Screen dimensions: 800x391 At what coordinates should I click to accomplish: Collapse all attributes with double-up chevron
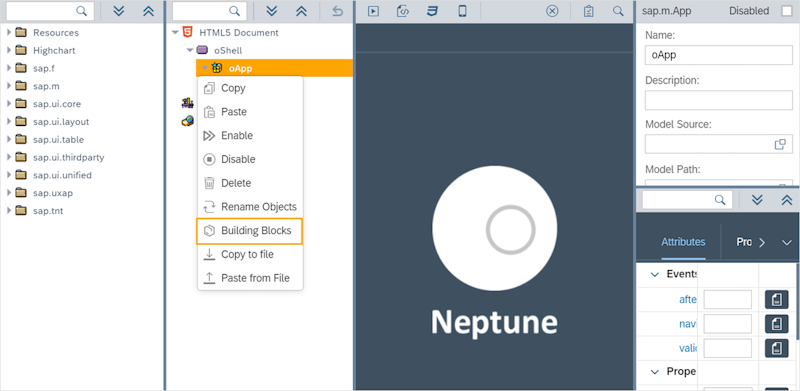(787, 200)
